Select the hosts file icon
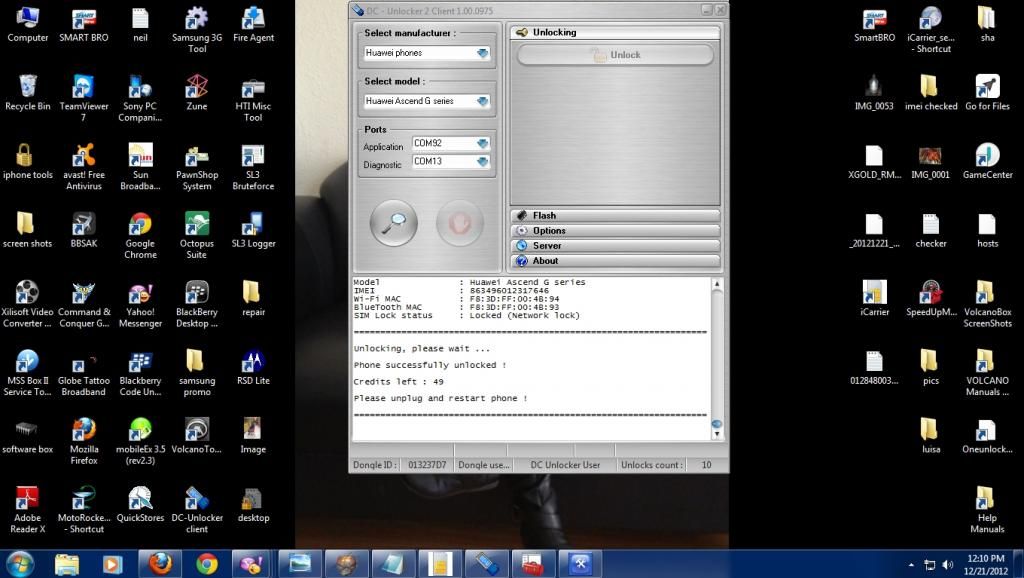The image size is (1024, 578). pos(987,230)
